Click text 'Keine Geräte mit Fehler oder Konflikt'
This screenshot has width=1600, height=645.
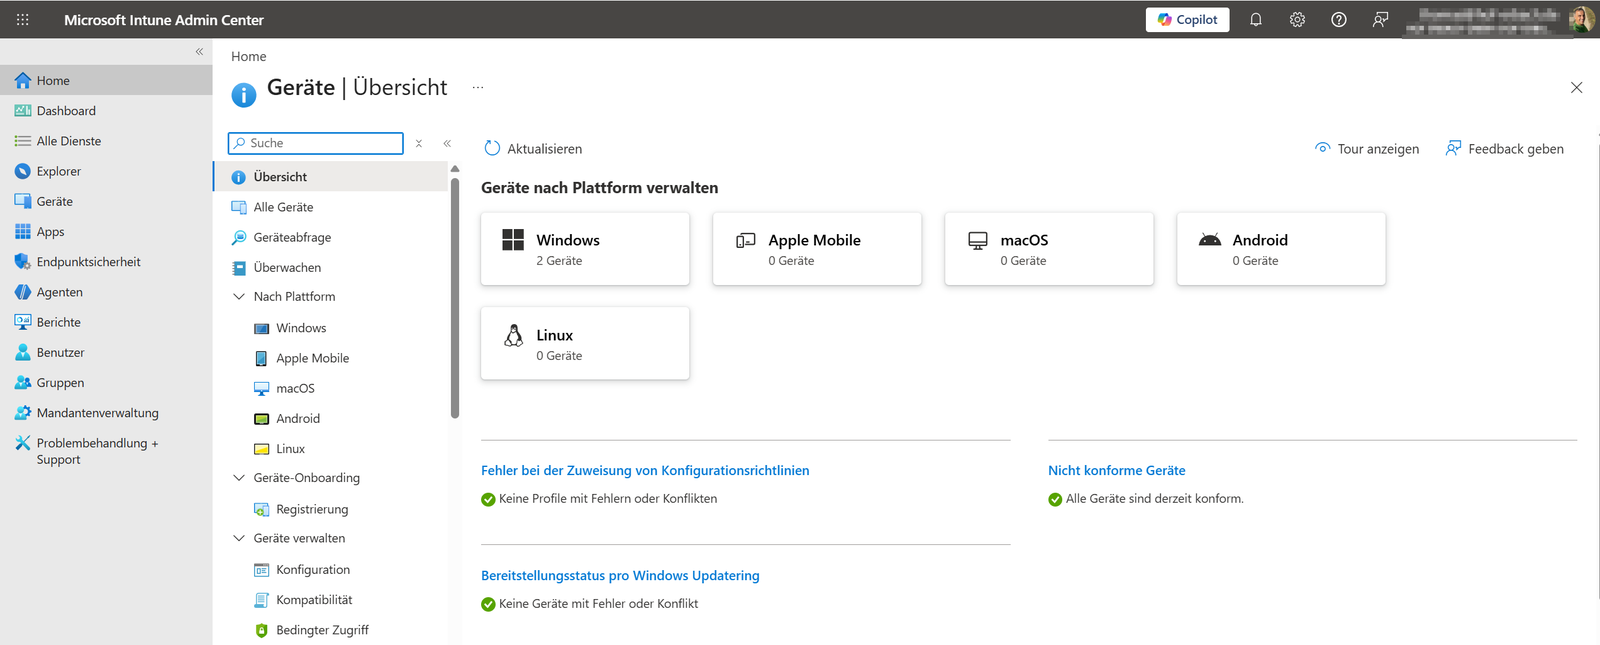click(x=598, y=603)
